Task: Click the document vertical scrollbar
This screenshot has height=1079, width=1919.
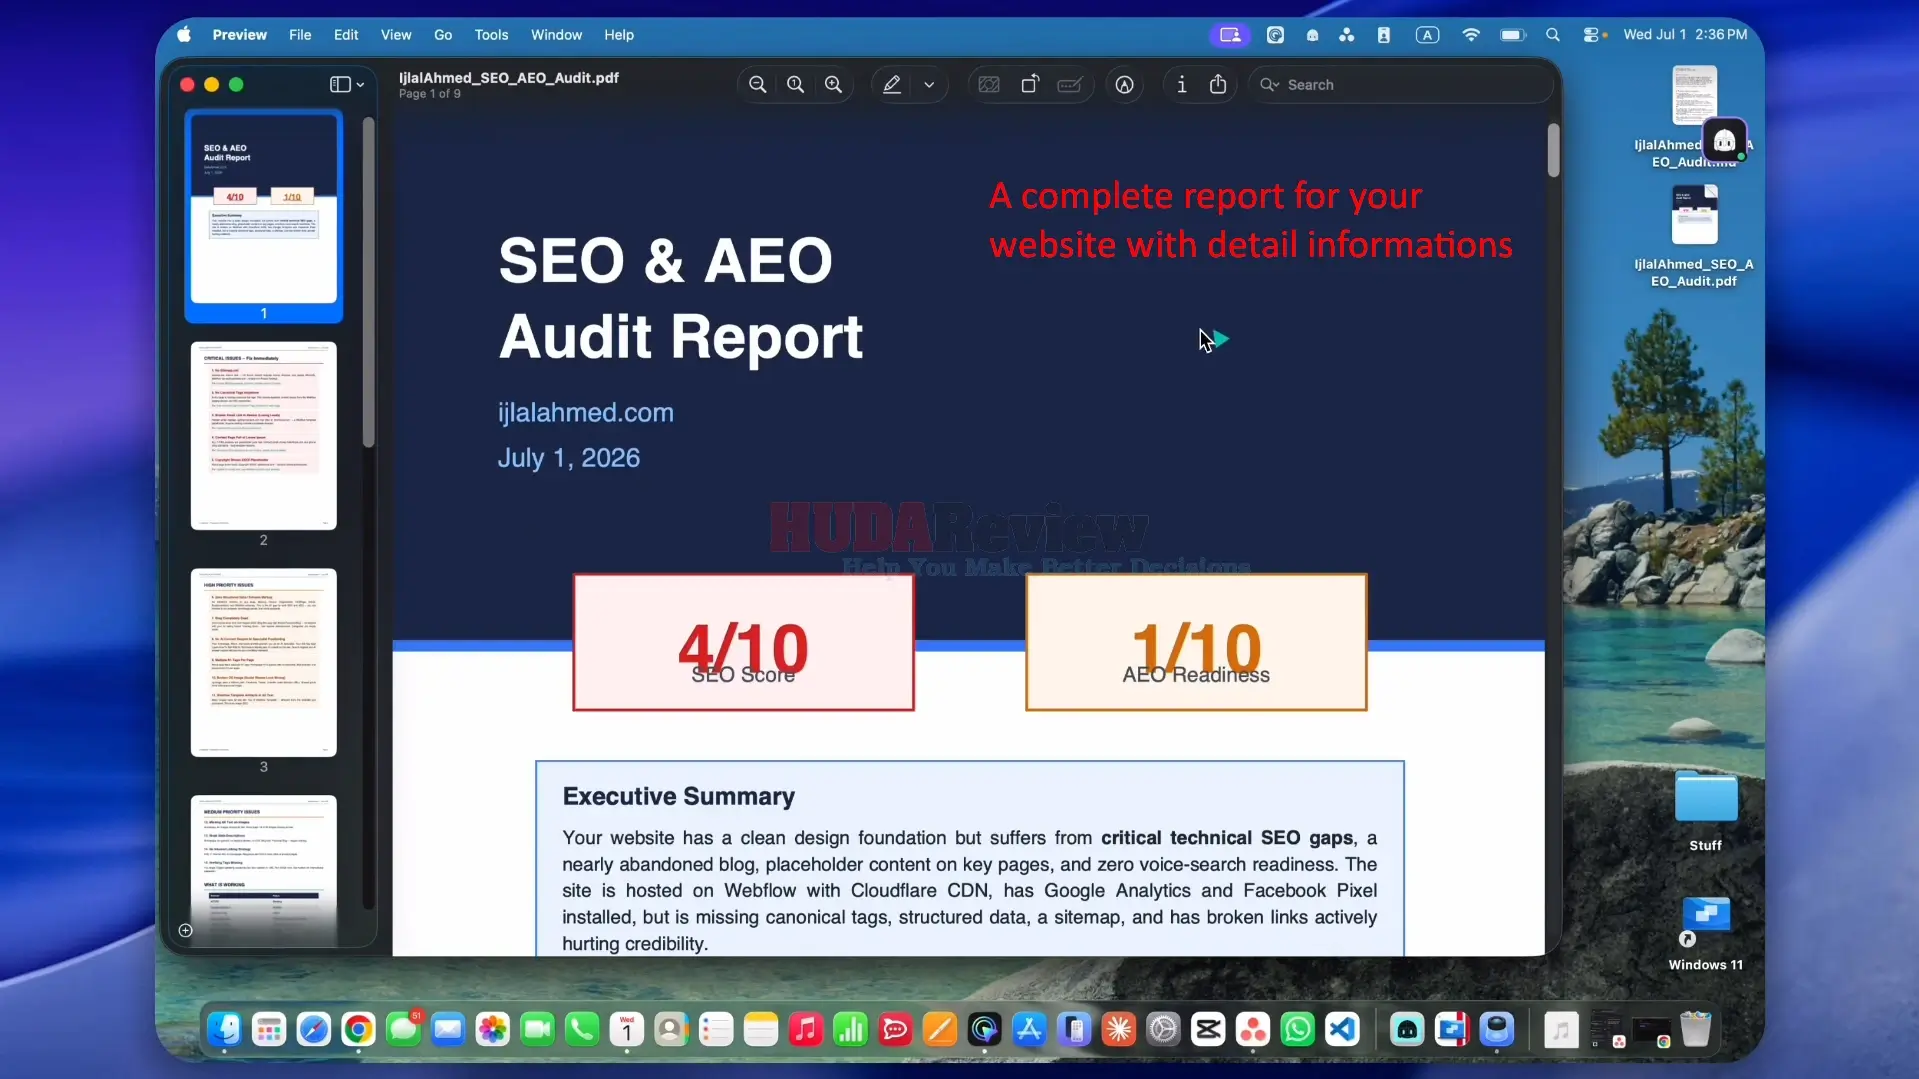Action: (x=1553, y=150)
